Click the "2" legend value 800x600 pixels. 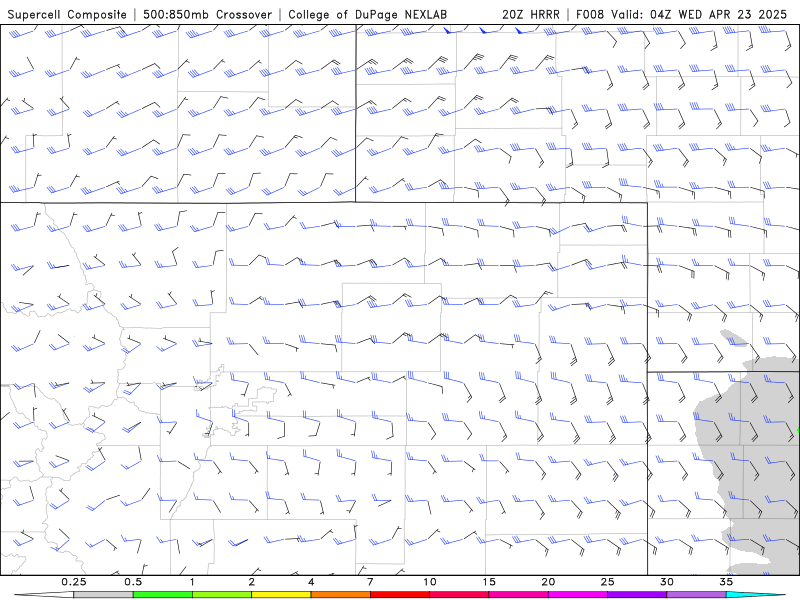point(252,582)
